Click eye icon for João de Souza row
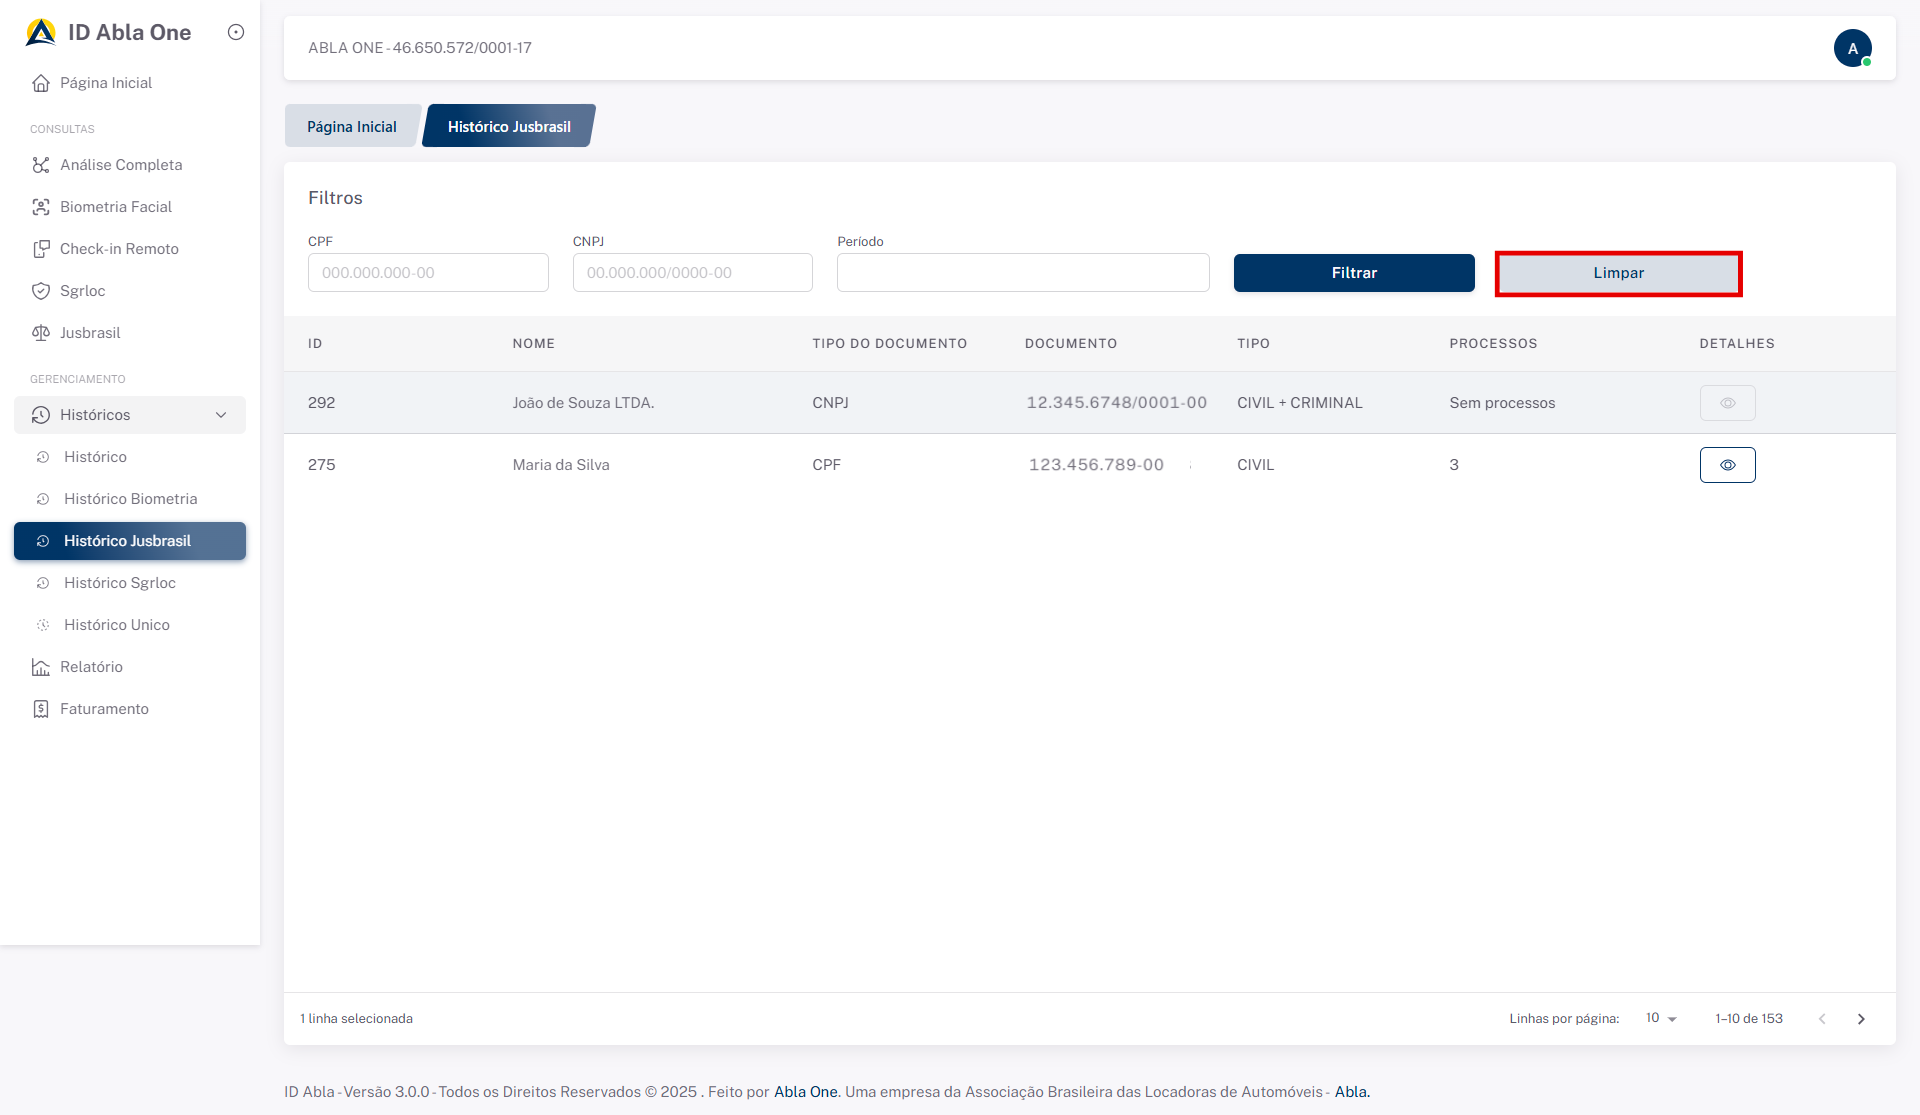1920x1115 pixels. coord(1727,403)
